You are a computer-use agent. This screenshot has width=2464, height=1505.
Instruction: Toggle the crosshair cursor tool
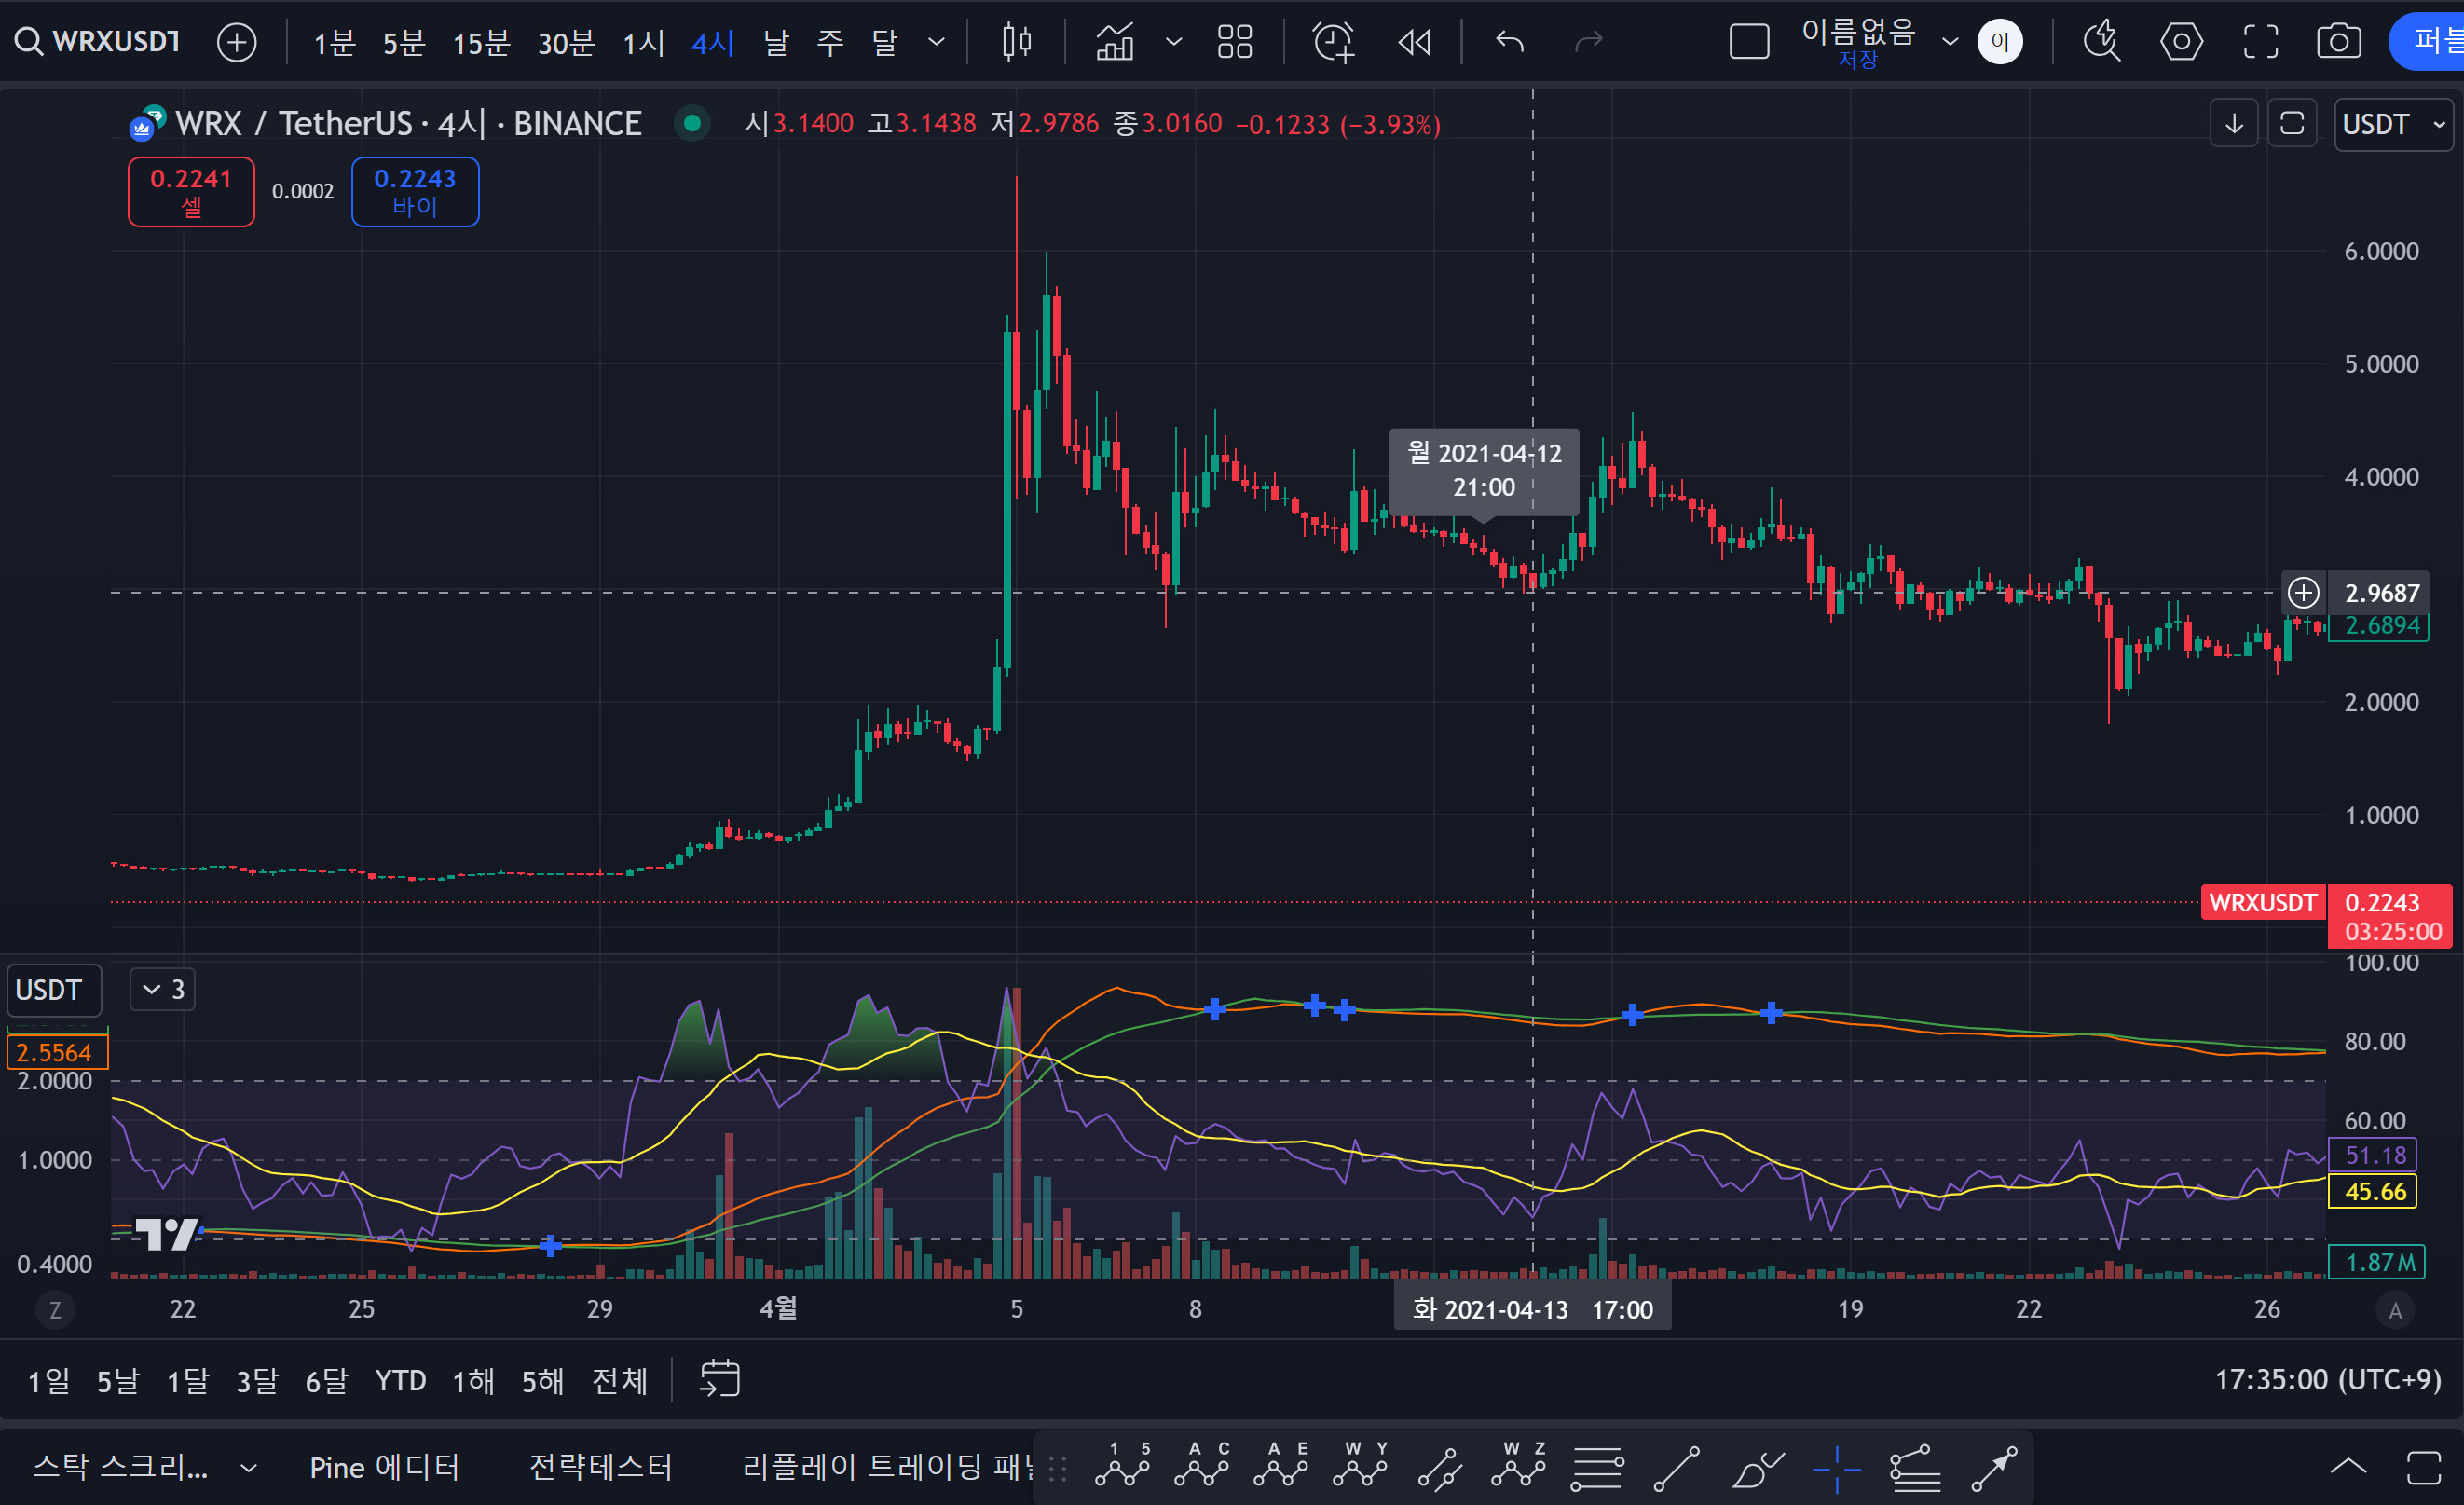coord(1836,1468)
